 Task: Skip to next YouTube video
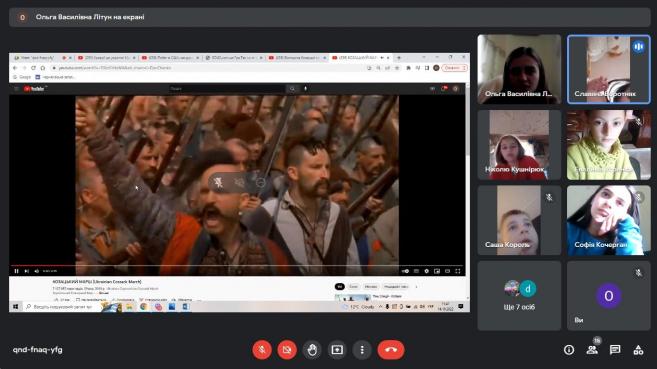[x=26, y=271]
